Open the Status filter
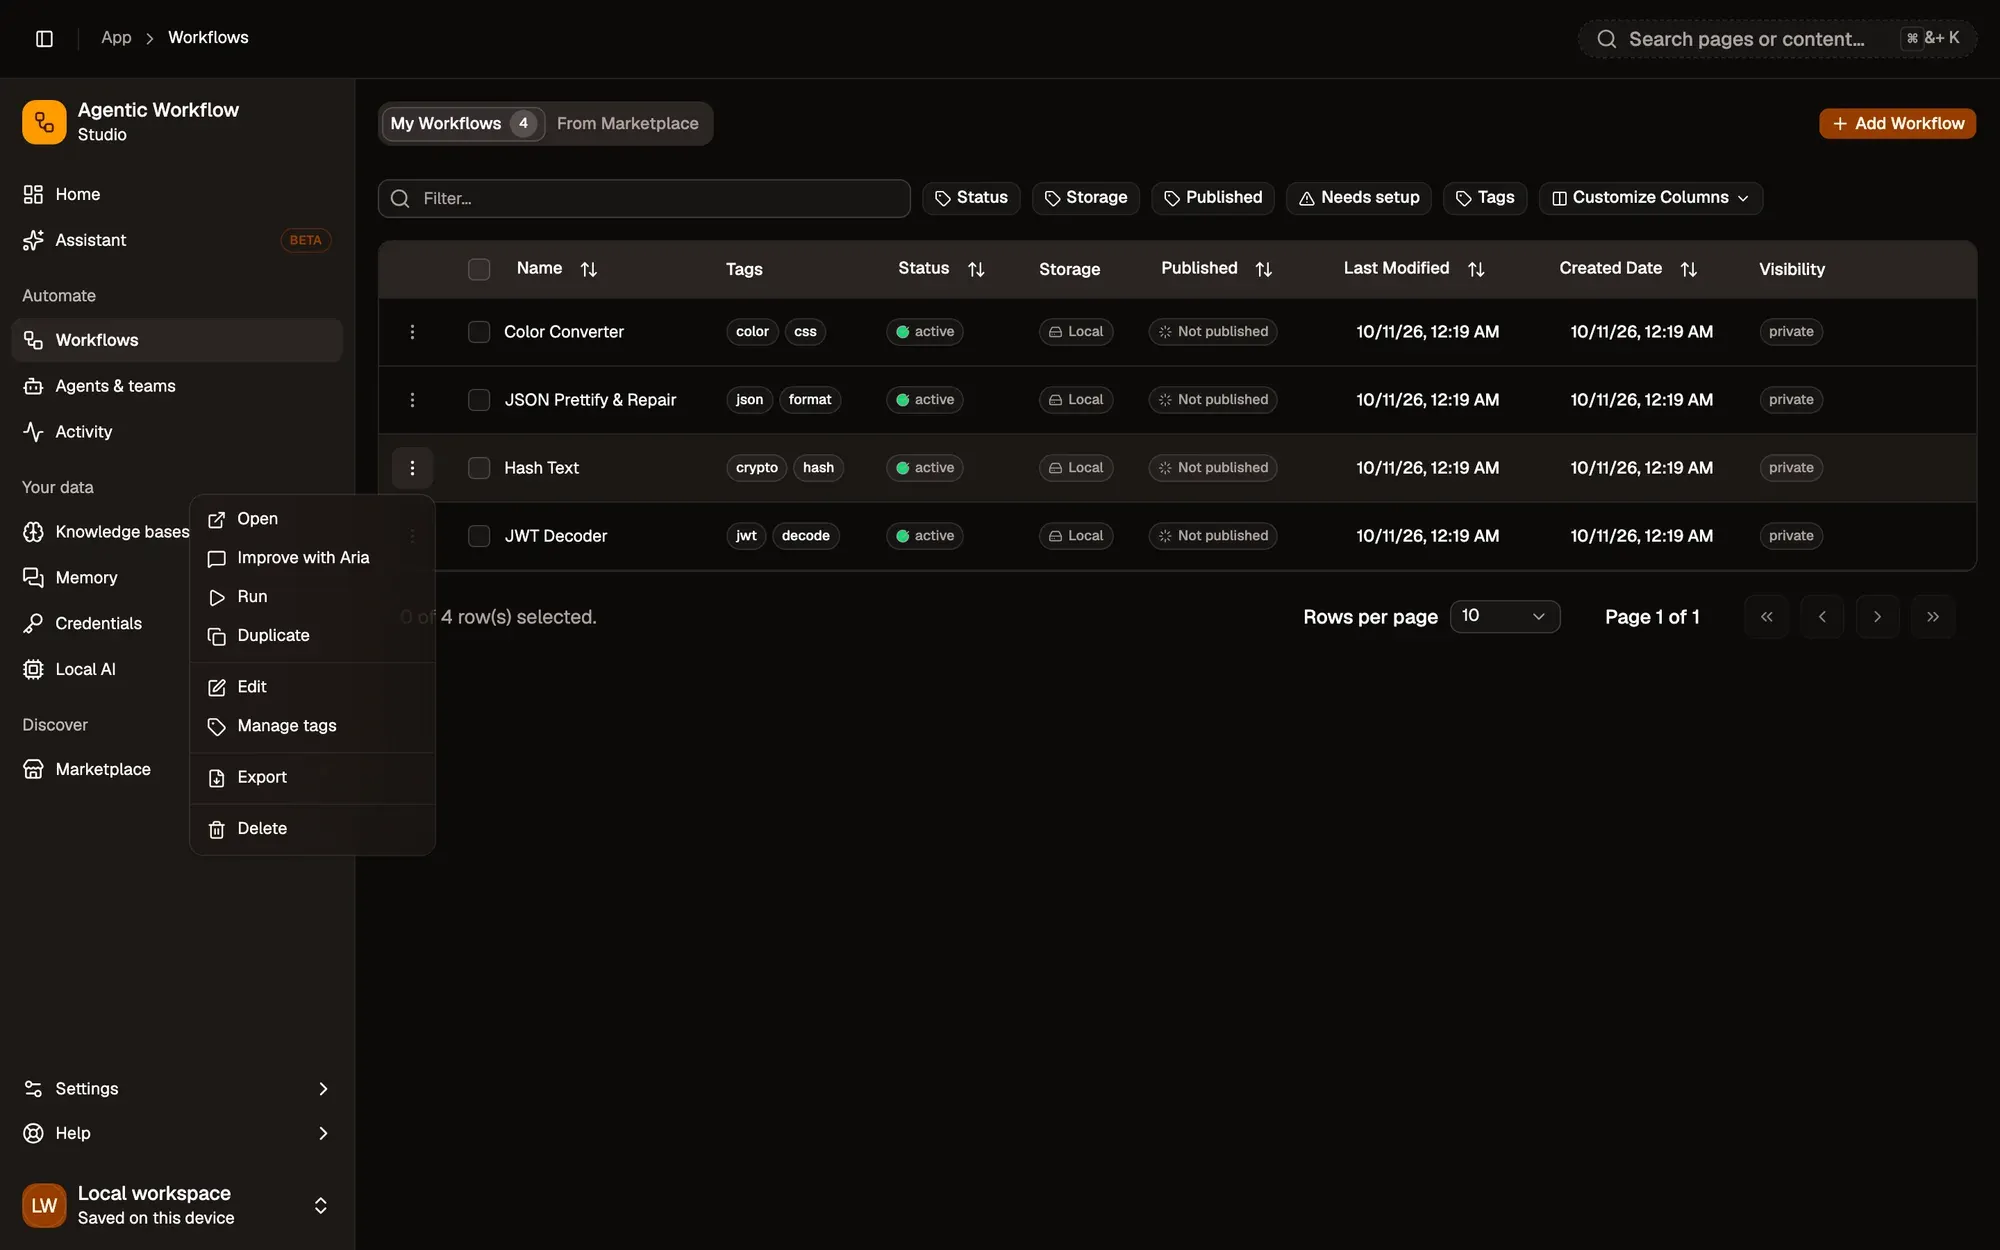This screenshot has width=2000, height=1250. coord(971,198)
